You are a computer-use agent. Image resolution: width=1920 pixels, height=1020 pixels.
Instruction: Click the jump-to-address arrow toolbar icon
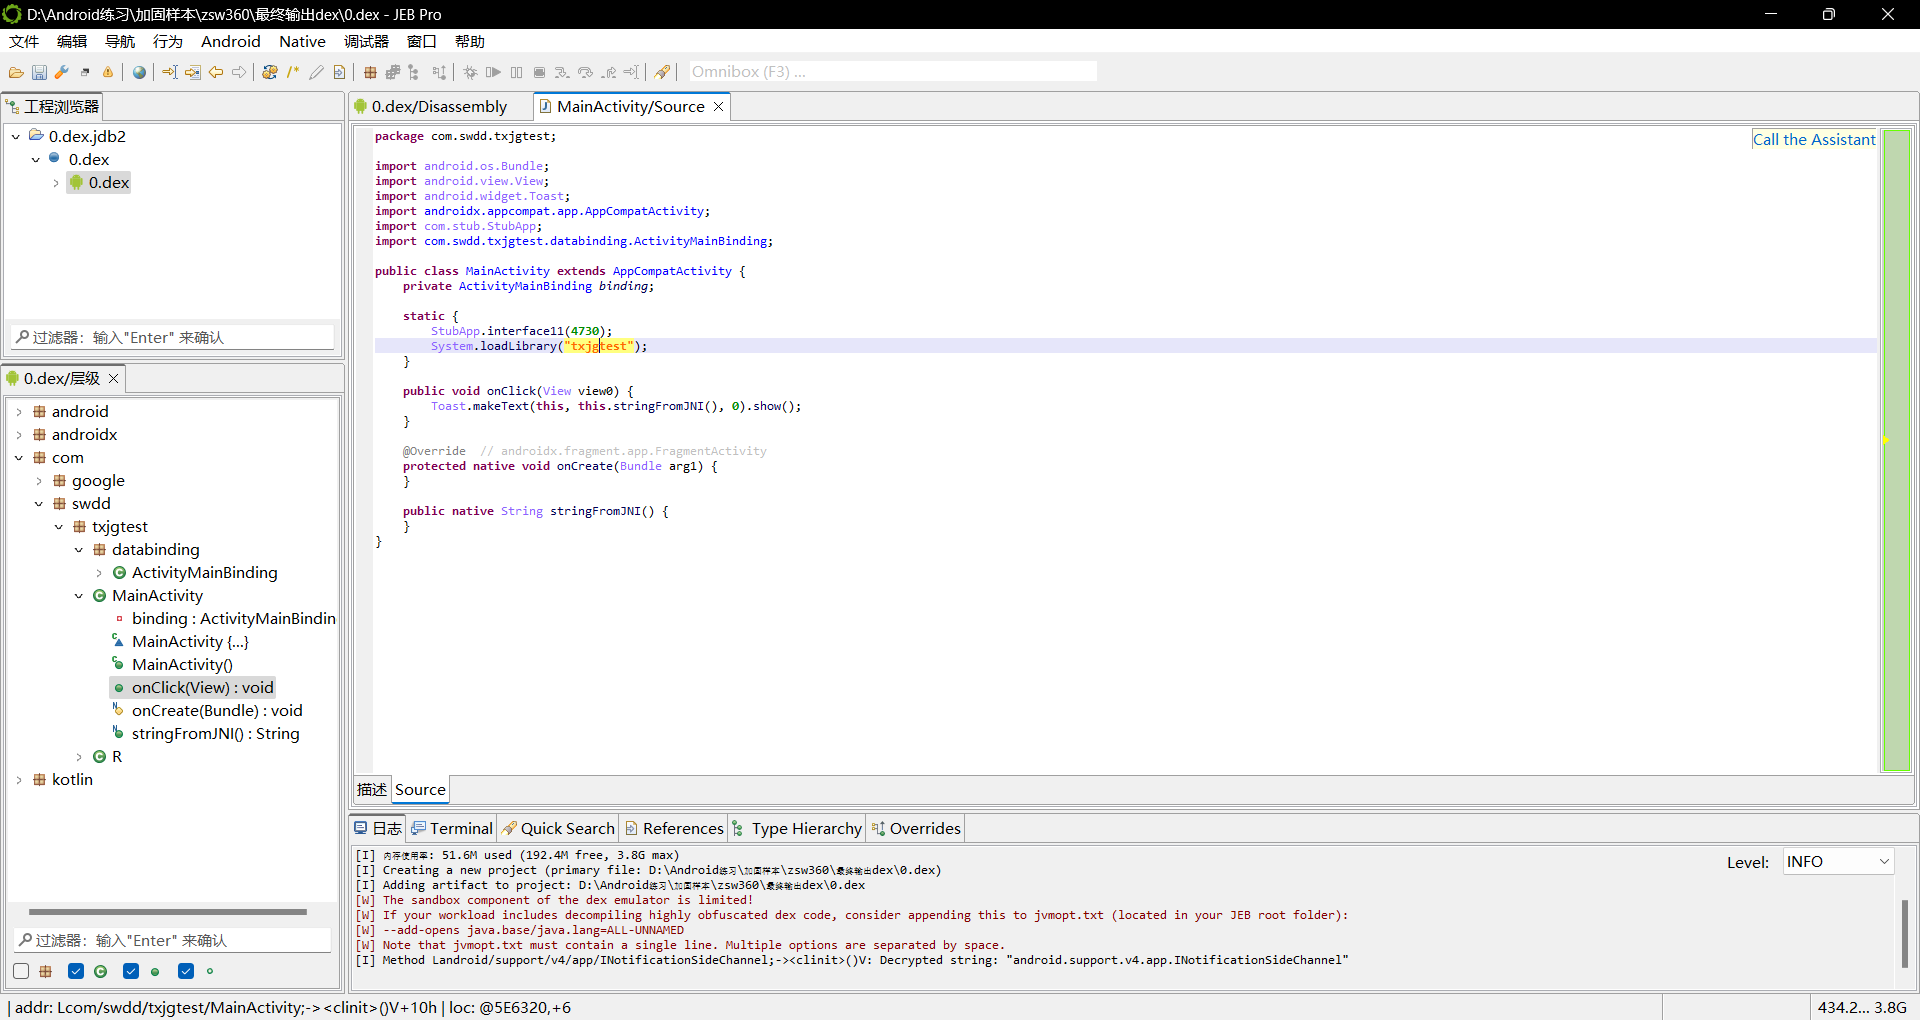(170, 72)
